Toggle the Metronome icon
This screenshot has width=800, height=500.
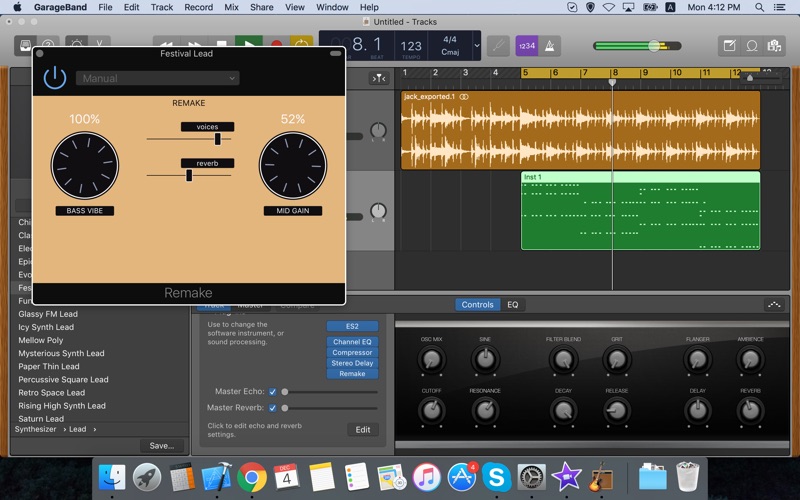click(551, 46)
